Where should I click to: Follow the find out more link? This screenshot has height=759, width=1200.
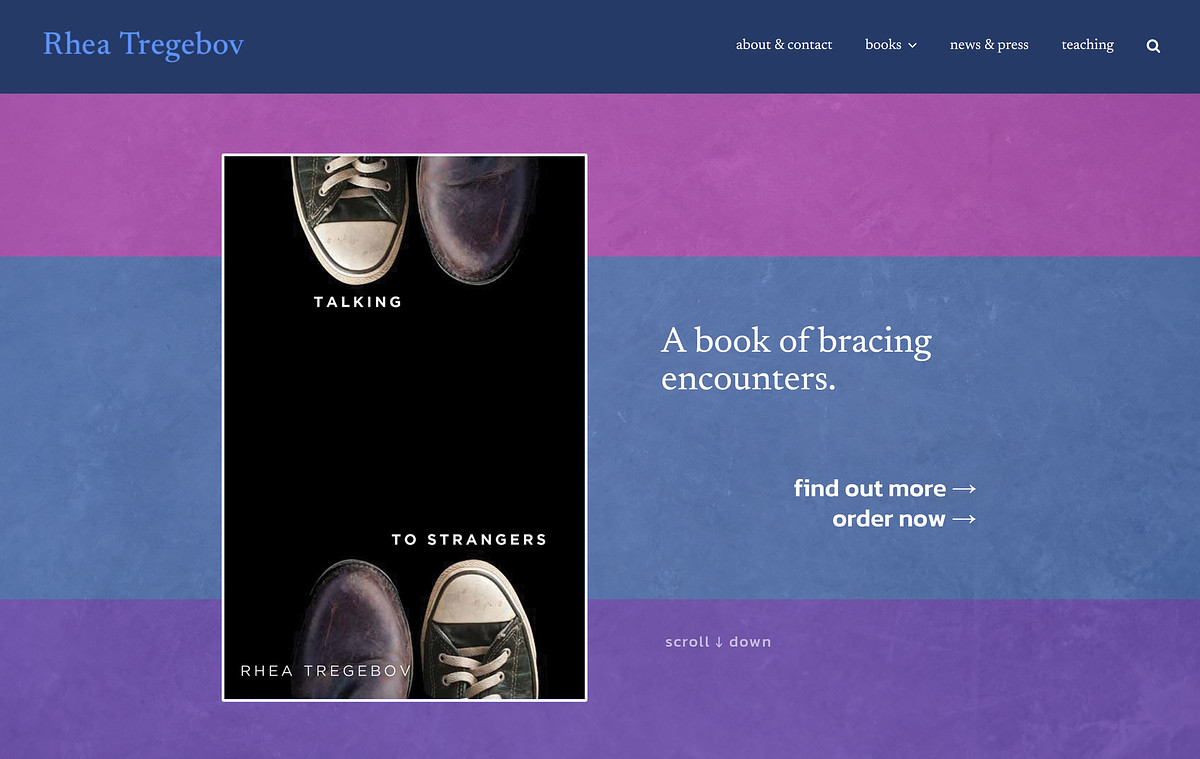coord(869,488)
